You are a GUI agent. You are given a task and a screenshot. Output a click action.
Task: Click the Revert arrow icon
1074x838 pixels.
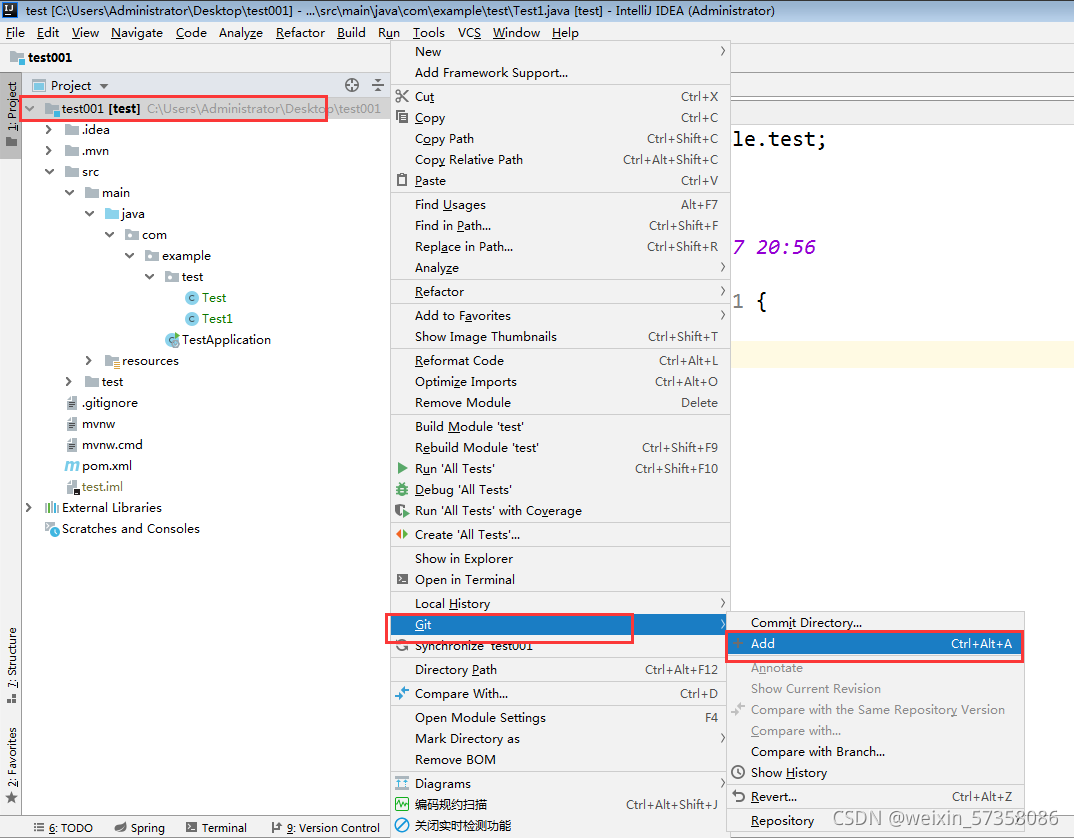pyautogui.click(x=738, y=796)
